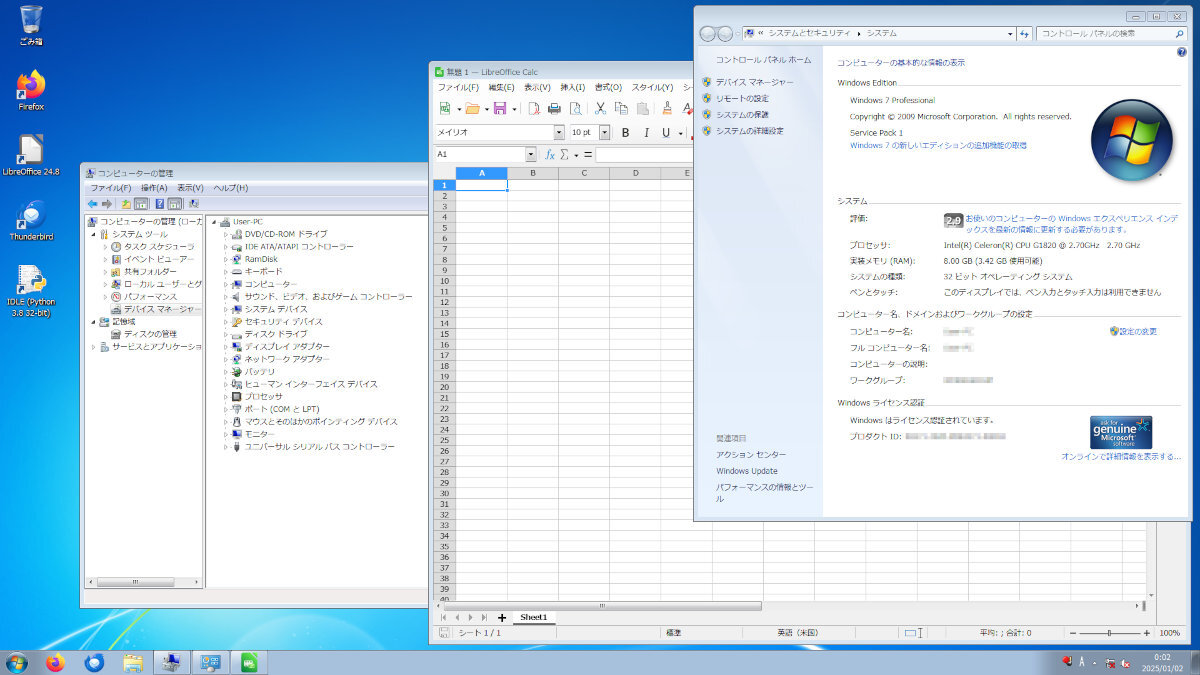1200x675 pixels.
Task: Open the 挿入(I) menu in Calc
Action: 572,87
